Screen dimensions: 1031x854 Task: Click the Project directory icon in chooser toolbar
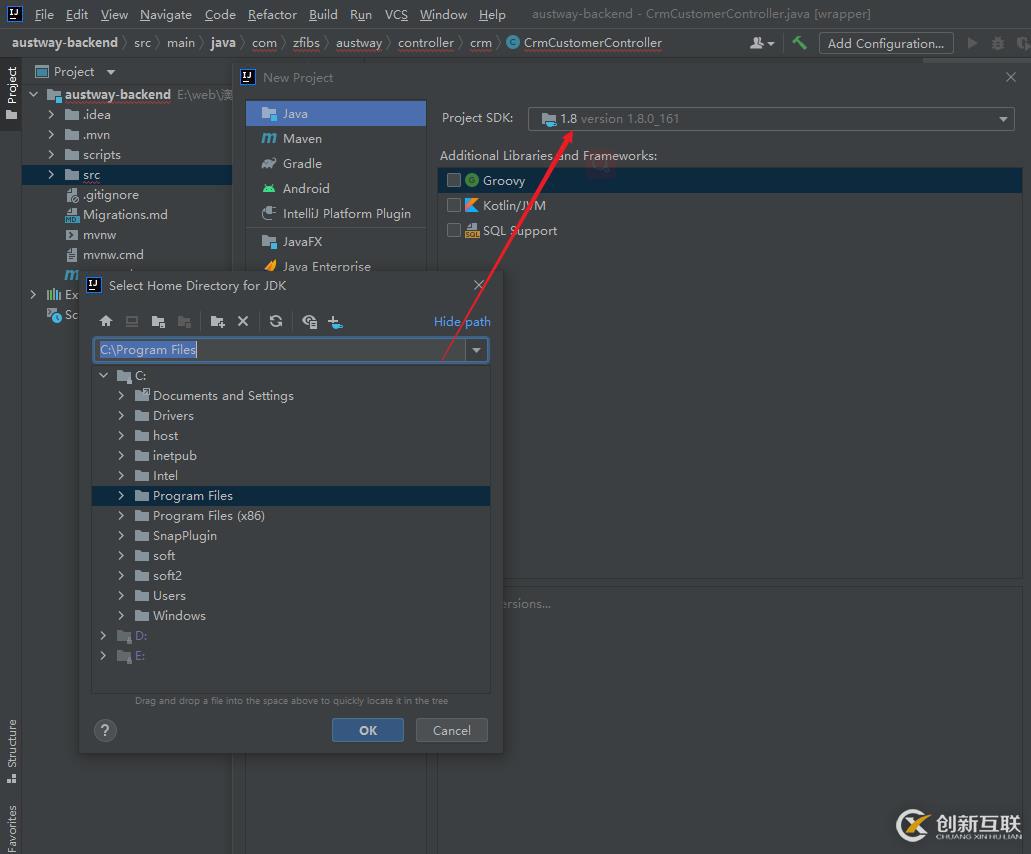158,322
